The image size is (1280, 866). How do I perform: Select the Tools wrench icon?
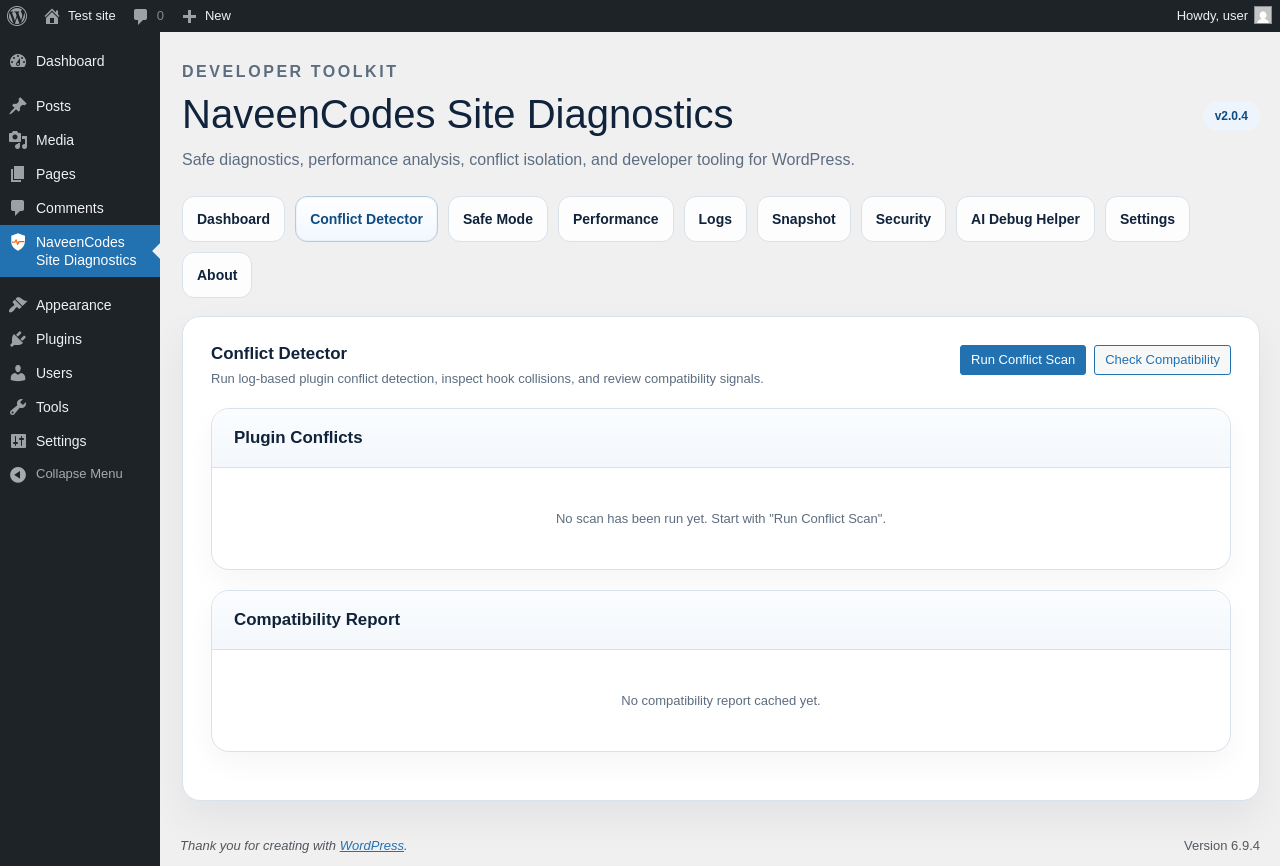coord(18,407)
